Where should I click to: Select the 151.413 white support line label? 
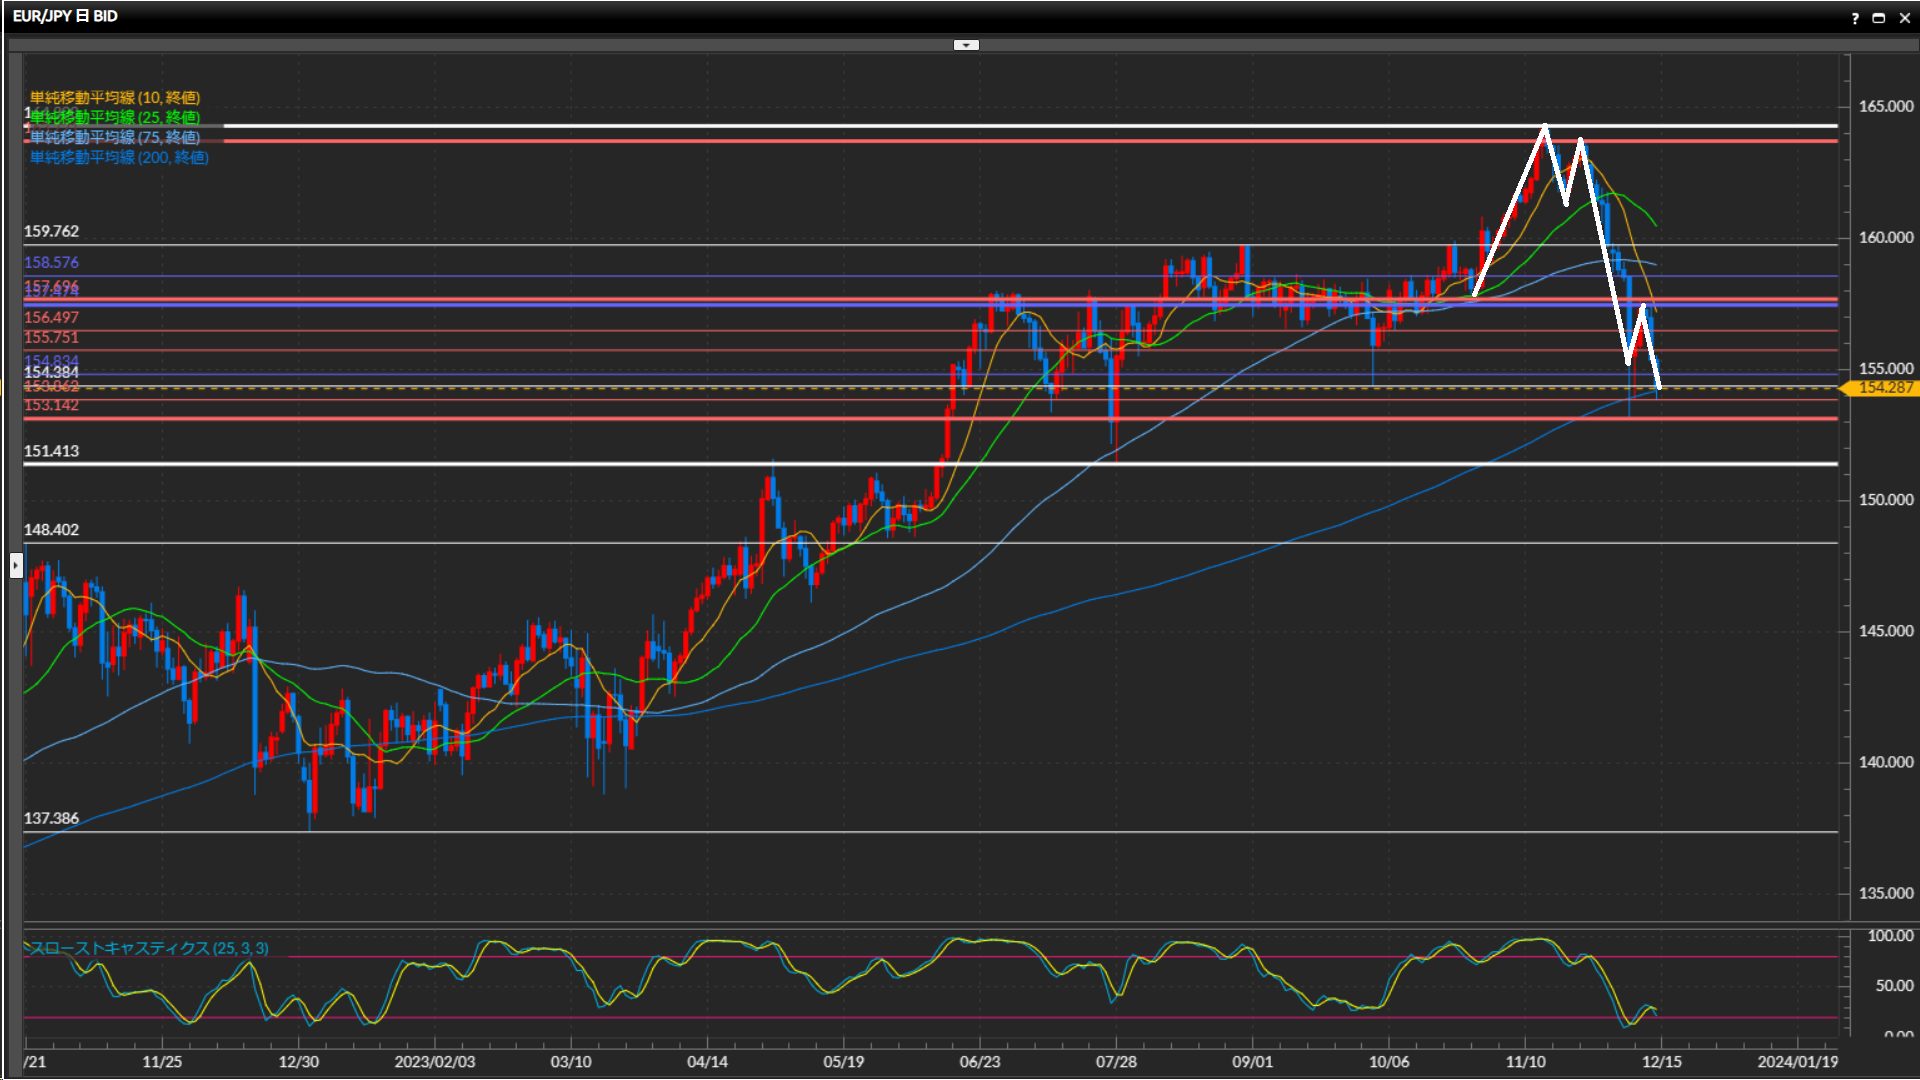[x=51, y=451]
